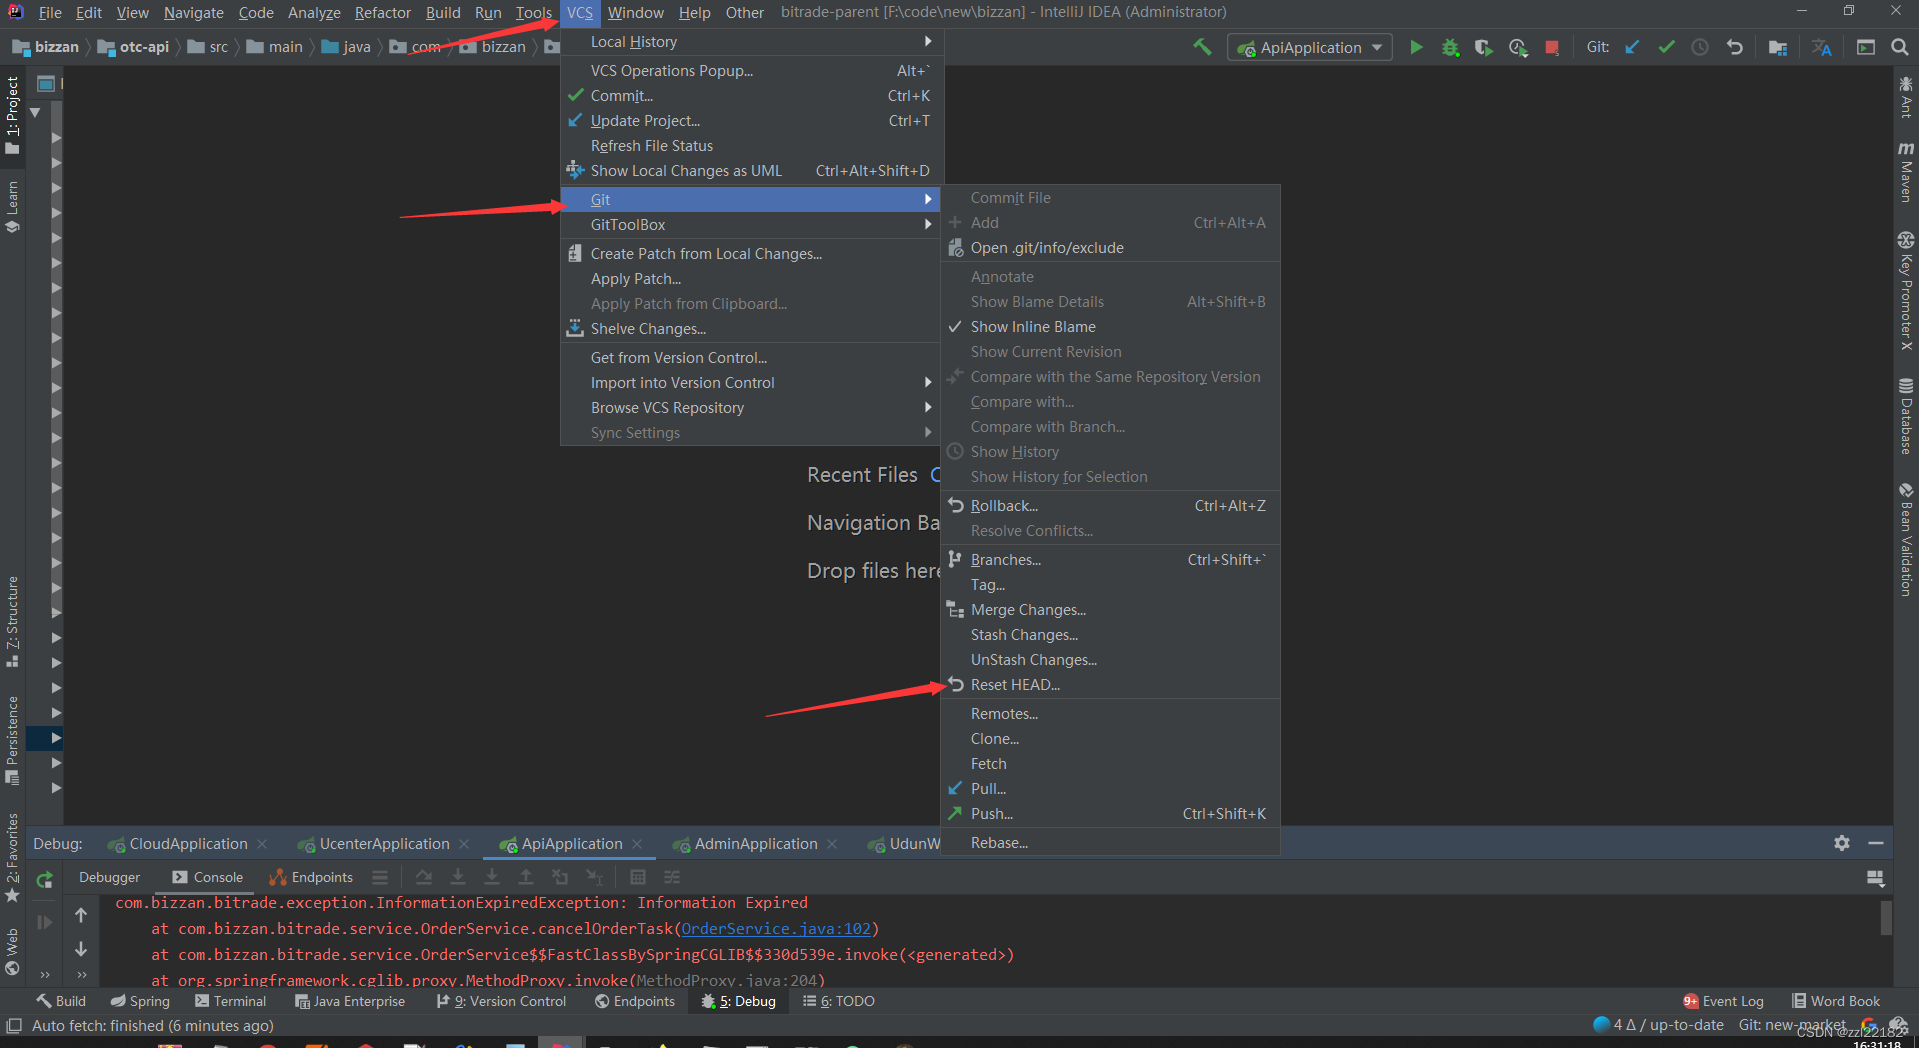Open the Maven side panel

point(1906,172)
